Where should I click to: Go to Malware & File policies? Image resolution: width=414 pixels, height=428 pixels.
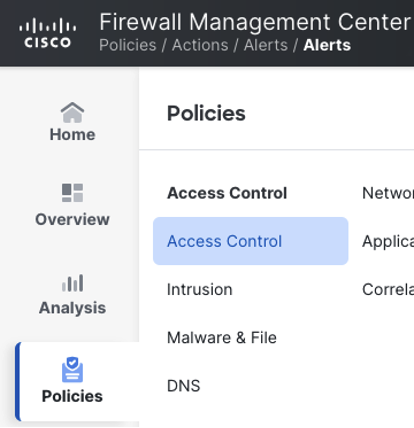222,338
